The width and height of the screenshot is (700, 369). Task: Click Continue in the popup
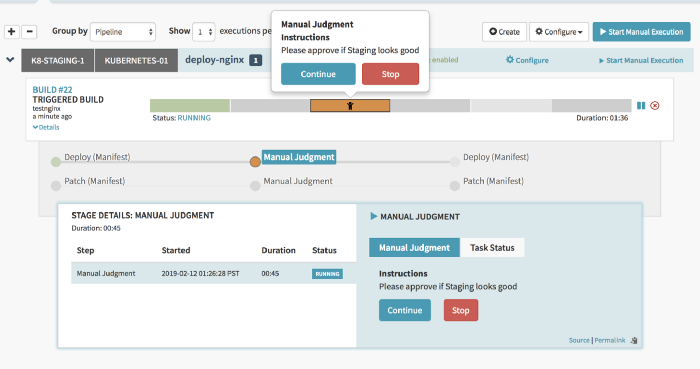318,74
